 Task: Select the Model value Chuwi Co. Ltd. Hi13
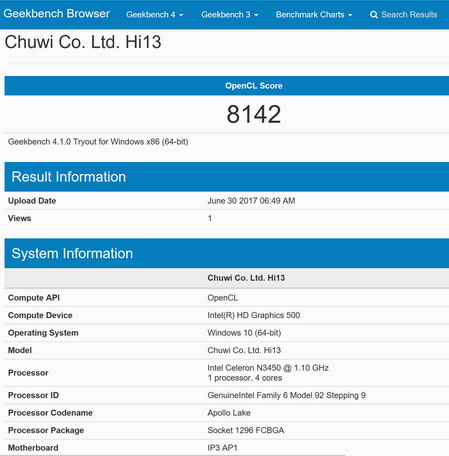click(244, 350)
